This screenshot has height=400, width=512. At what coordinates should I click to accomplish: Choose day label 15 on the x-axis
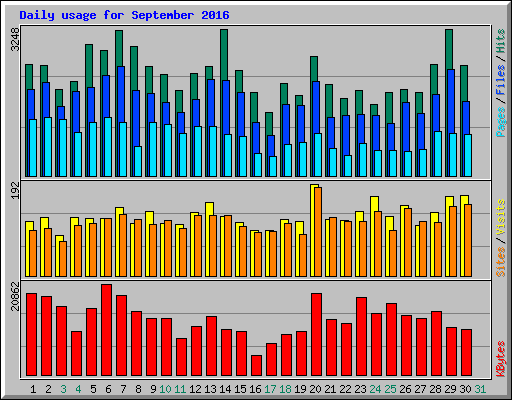click(240, 389)
